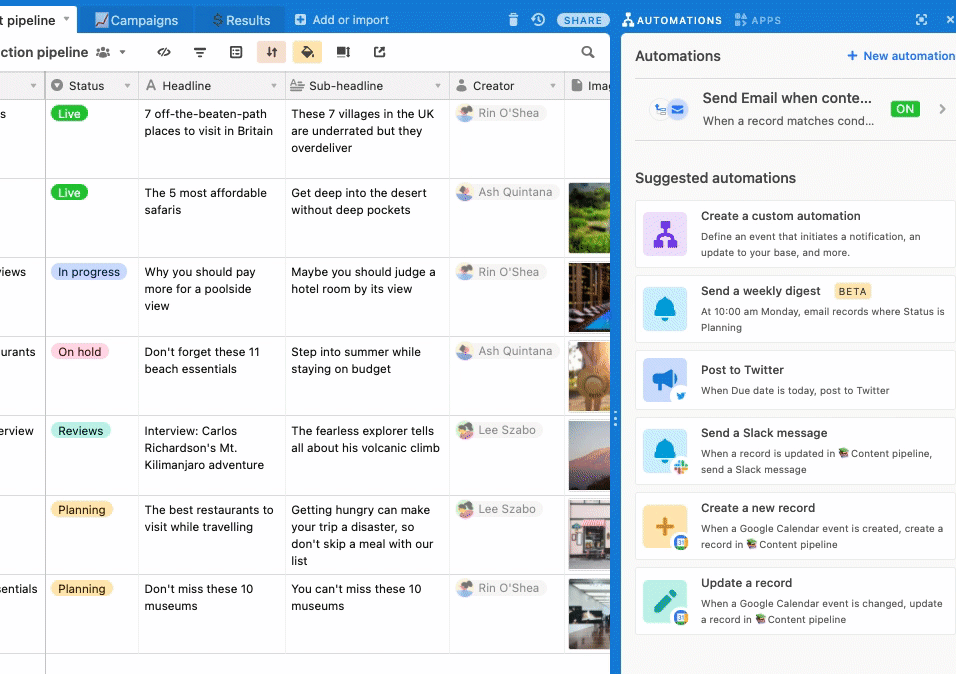The height and width of the screenshot is (674, 956).
Task: Click the On hold status tag
Action: coord(80,352)
